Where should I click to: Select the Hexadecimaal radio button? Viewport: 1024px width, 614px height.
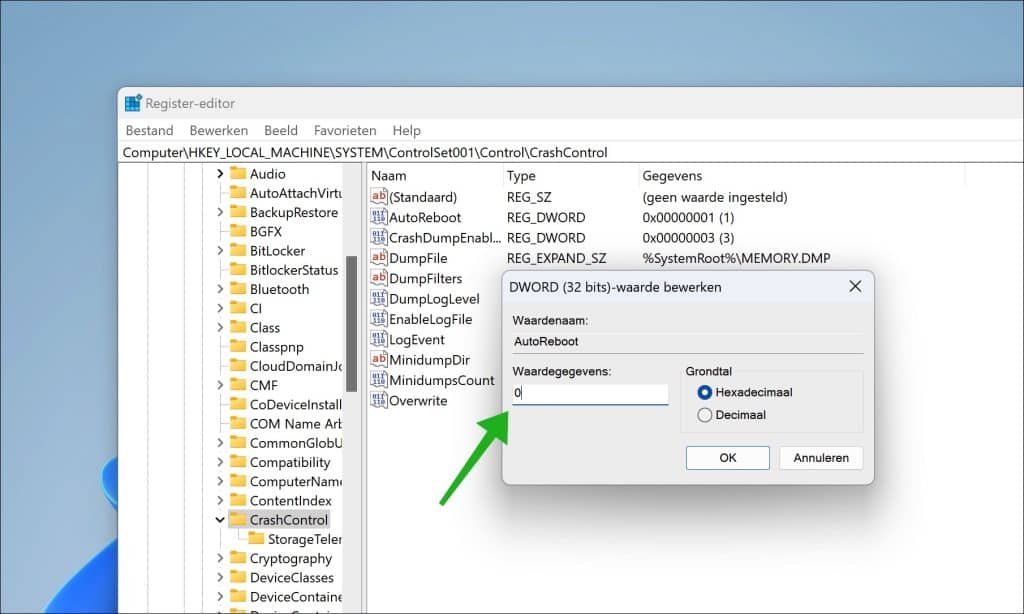click(x=705, y=393)
